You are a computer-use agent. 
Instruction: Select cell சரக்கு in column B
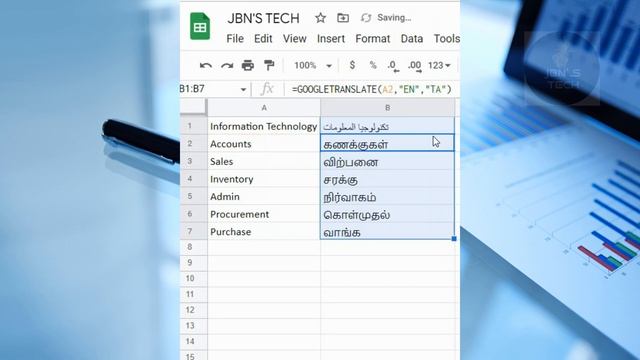coord(387,179)
